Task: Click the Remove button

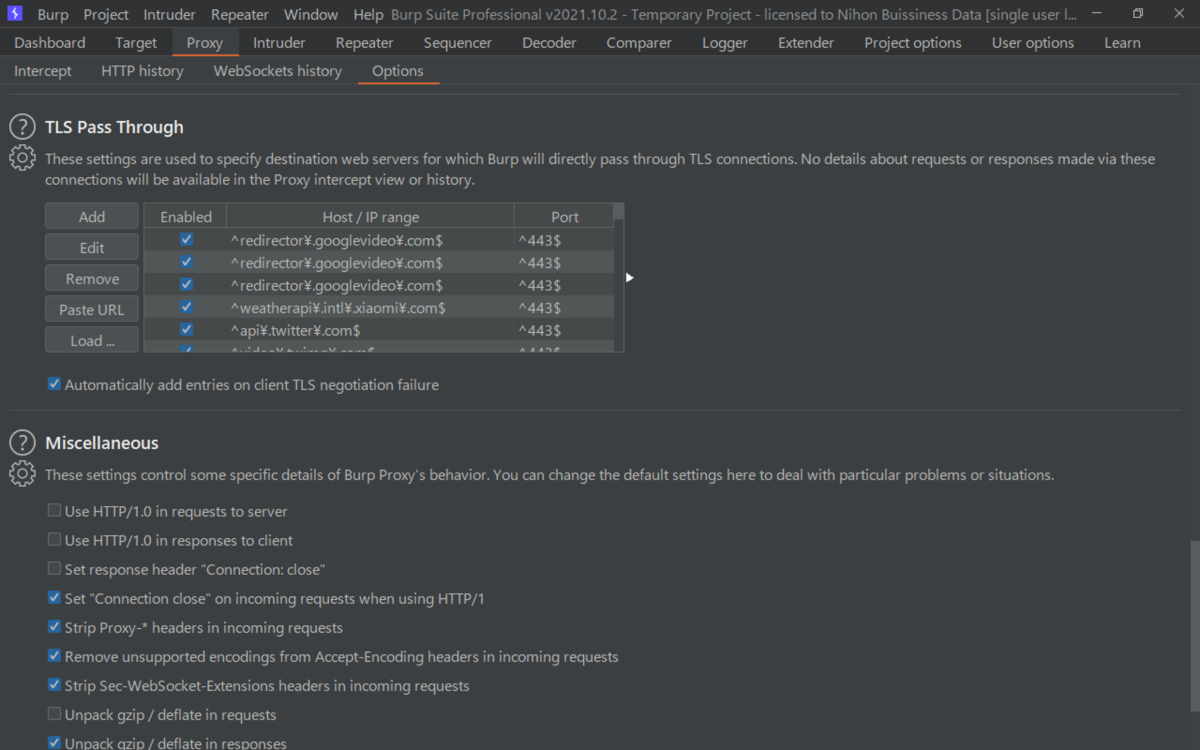Action: point(92,279)
